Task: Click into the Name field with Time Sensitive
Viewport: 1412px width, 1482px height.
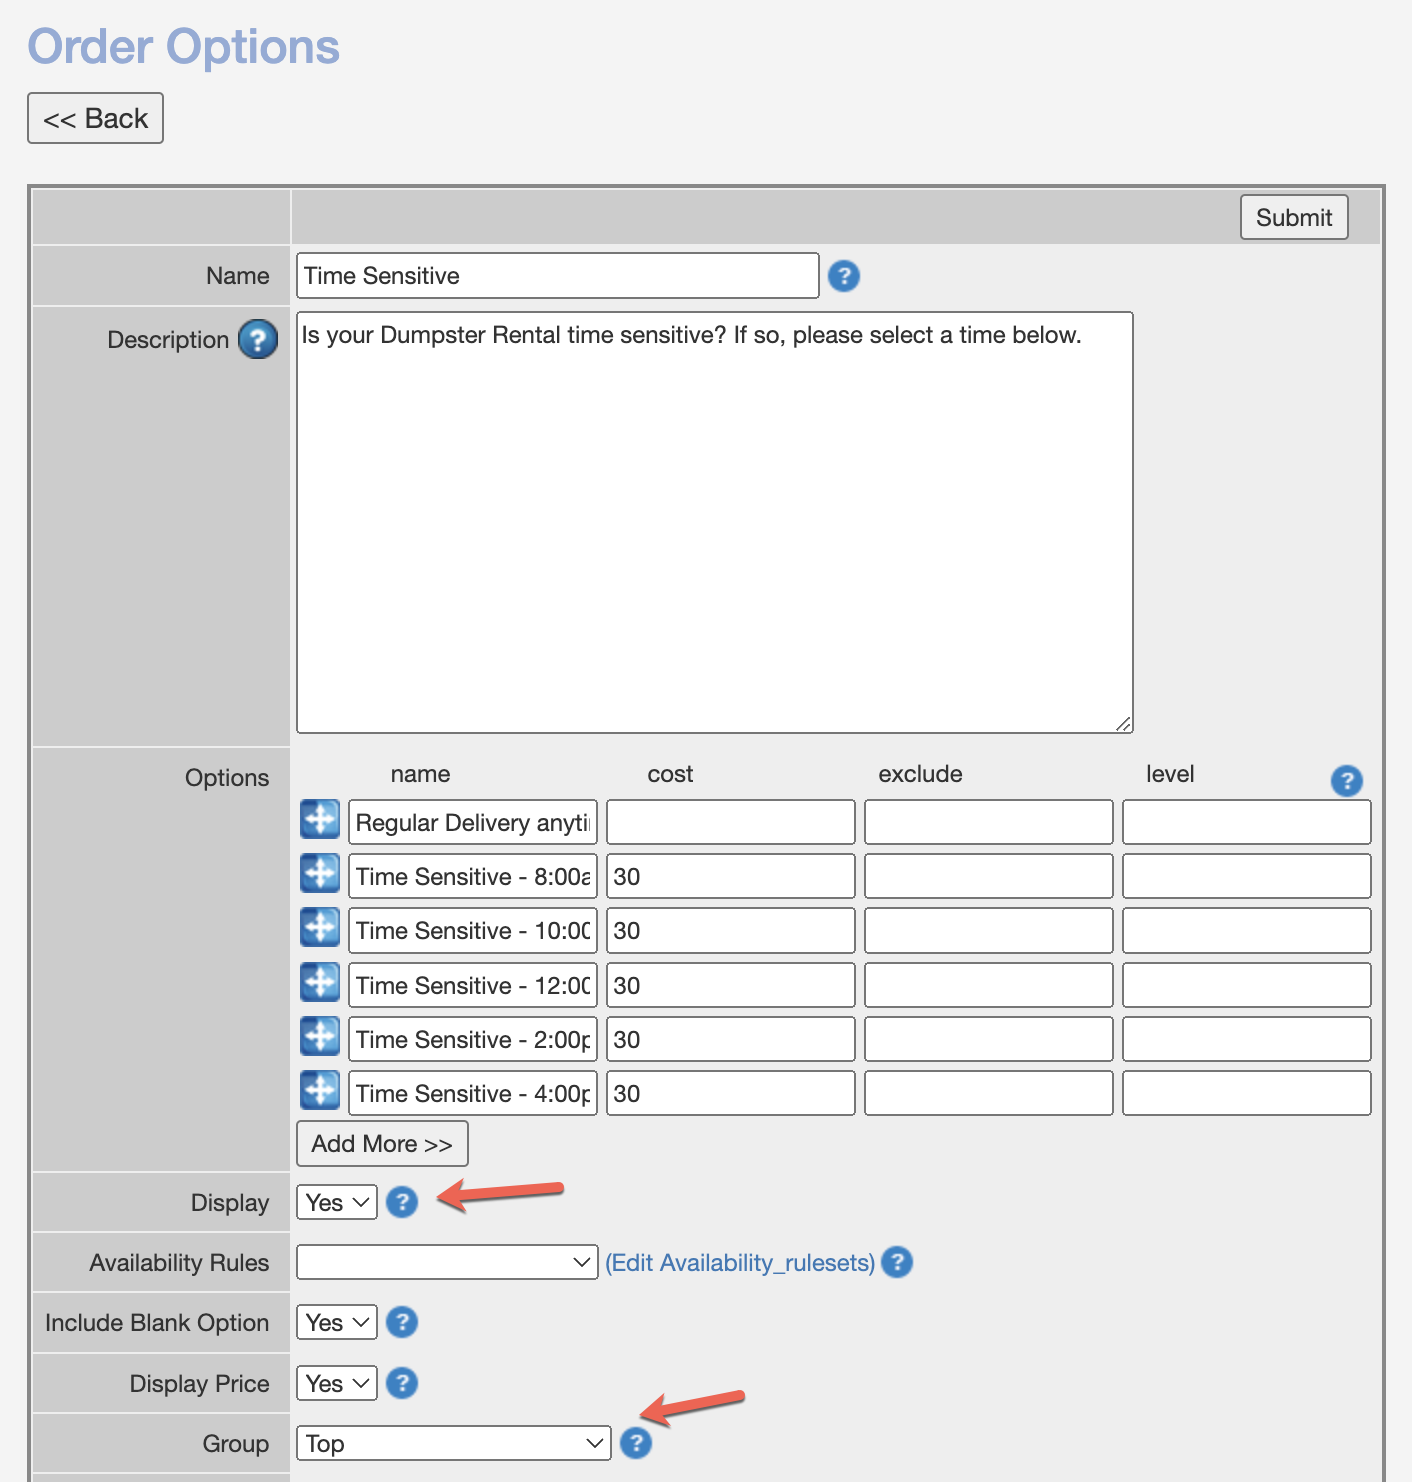Action: 557,276
